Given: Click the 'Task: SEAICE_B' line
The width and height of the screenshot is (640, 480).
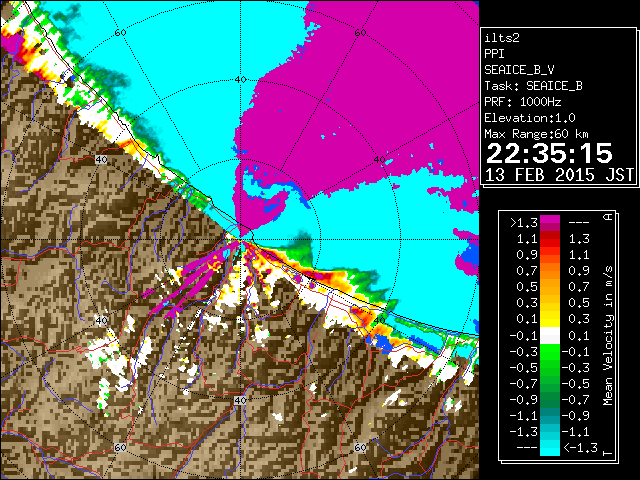Looking at the screenshot, I should [x=533, y=86].
